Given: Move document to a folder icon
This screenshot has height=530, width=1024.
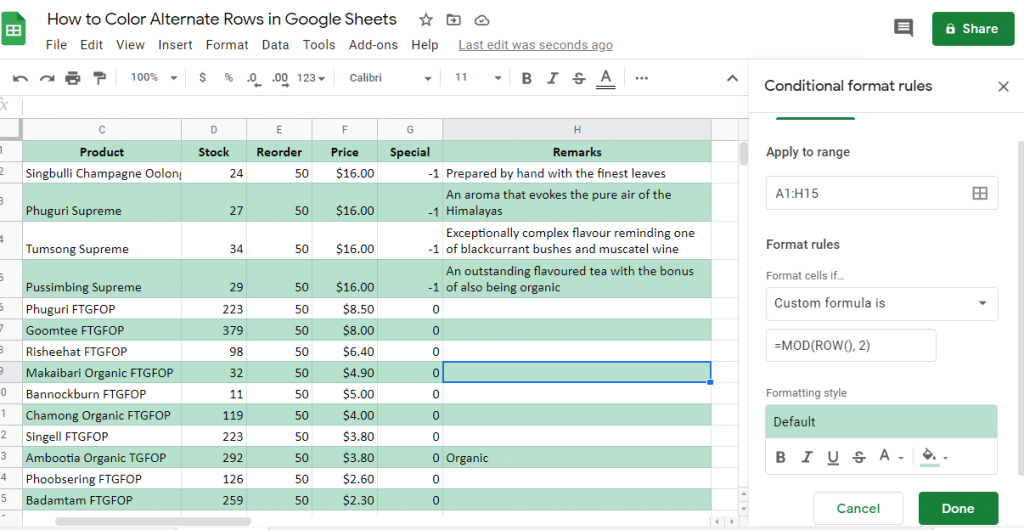Looking at the screenshot, I should coord(453,20).
